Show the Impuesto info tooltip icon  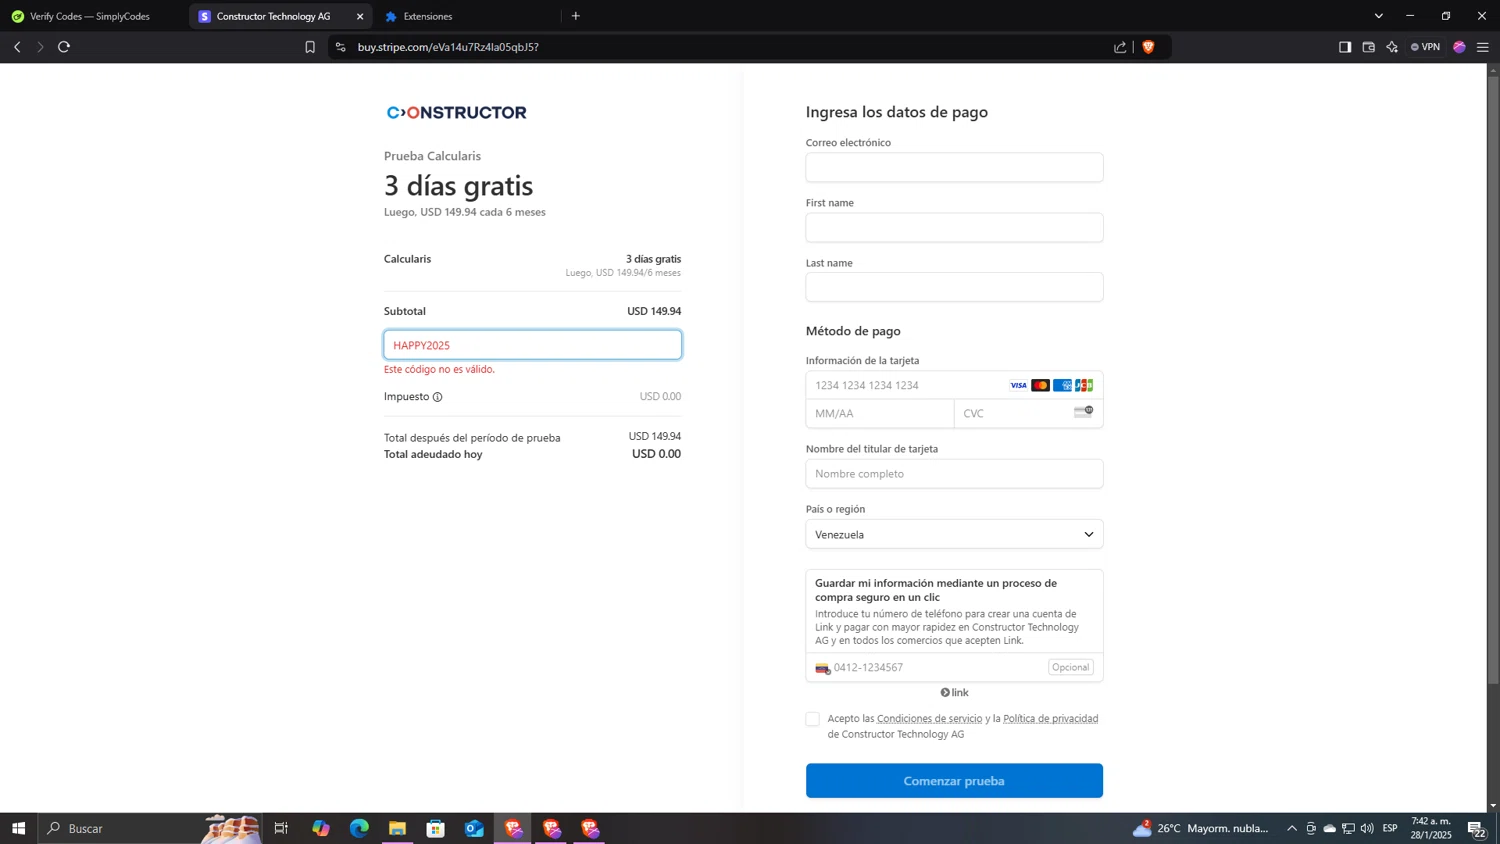[437, 397]
